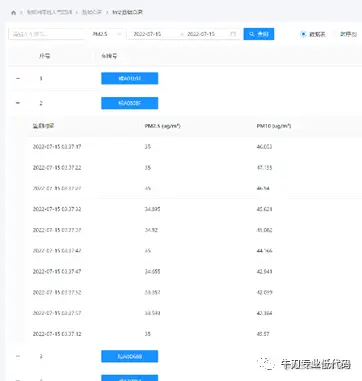This screenshot has width=362, height=381.
Task: Go to home via breadcrumb house icon
Action: [13, 13]
